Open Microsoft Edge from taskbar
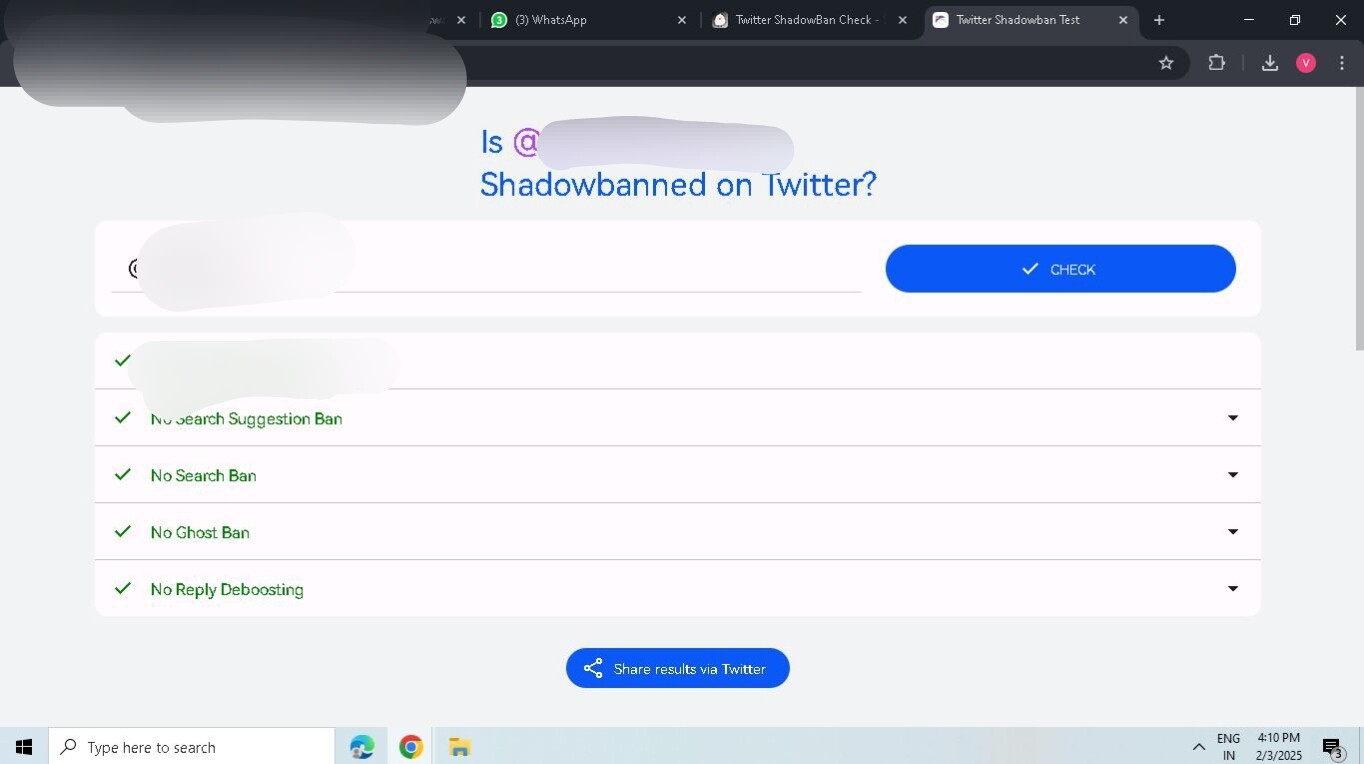 click(x=362, y=747)
